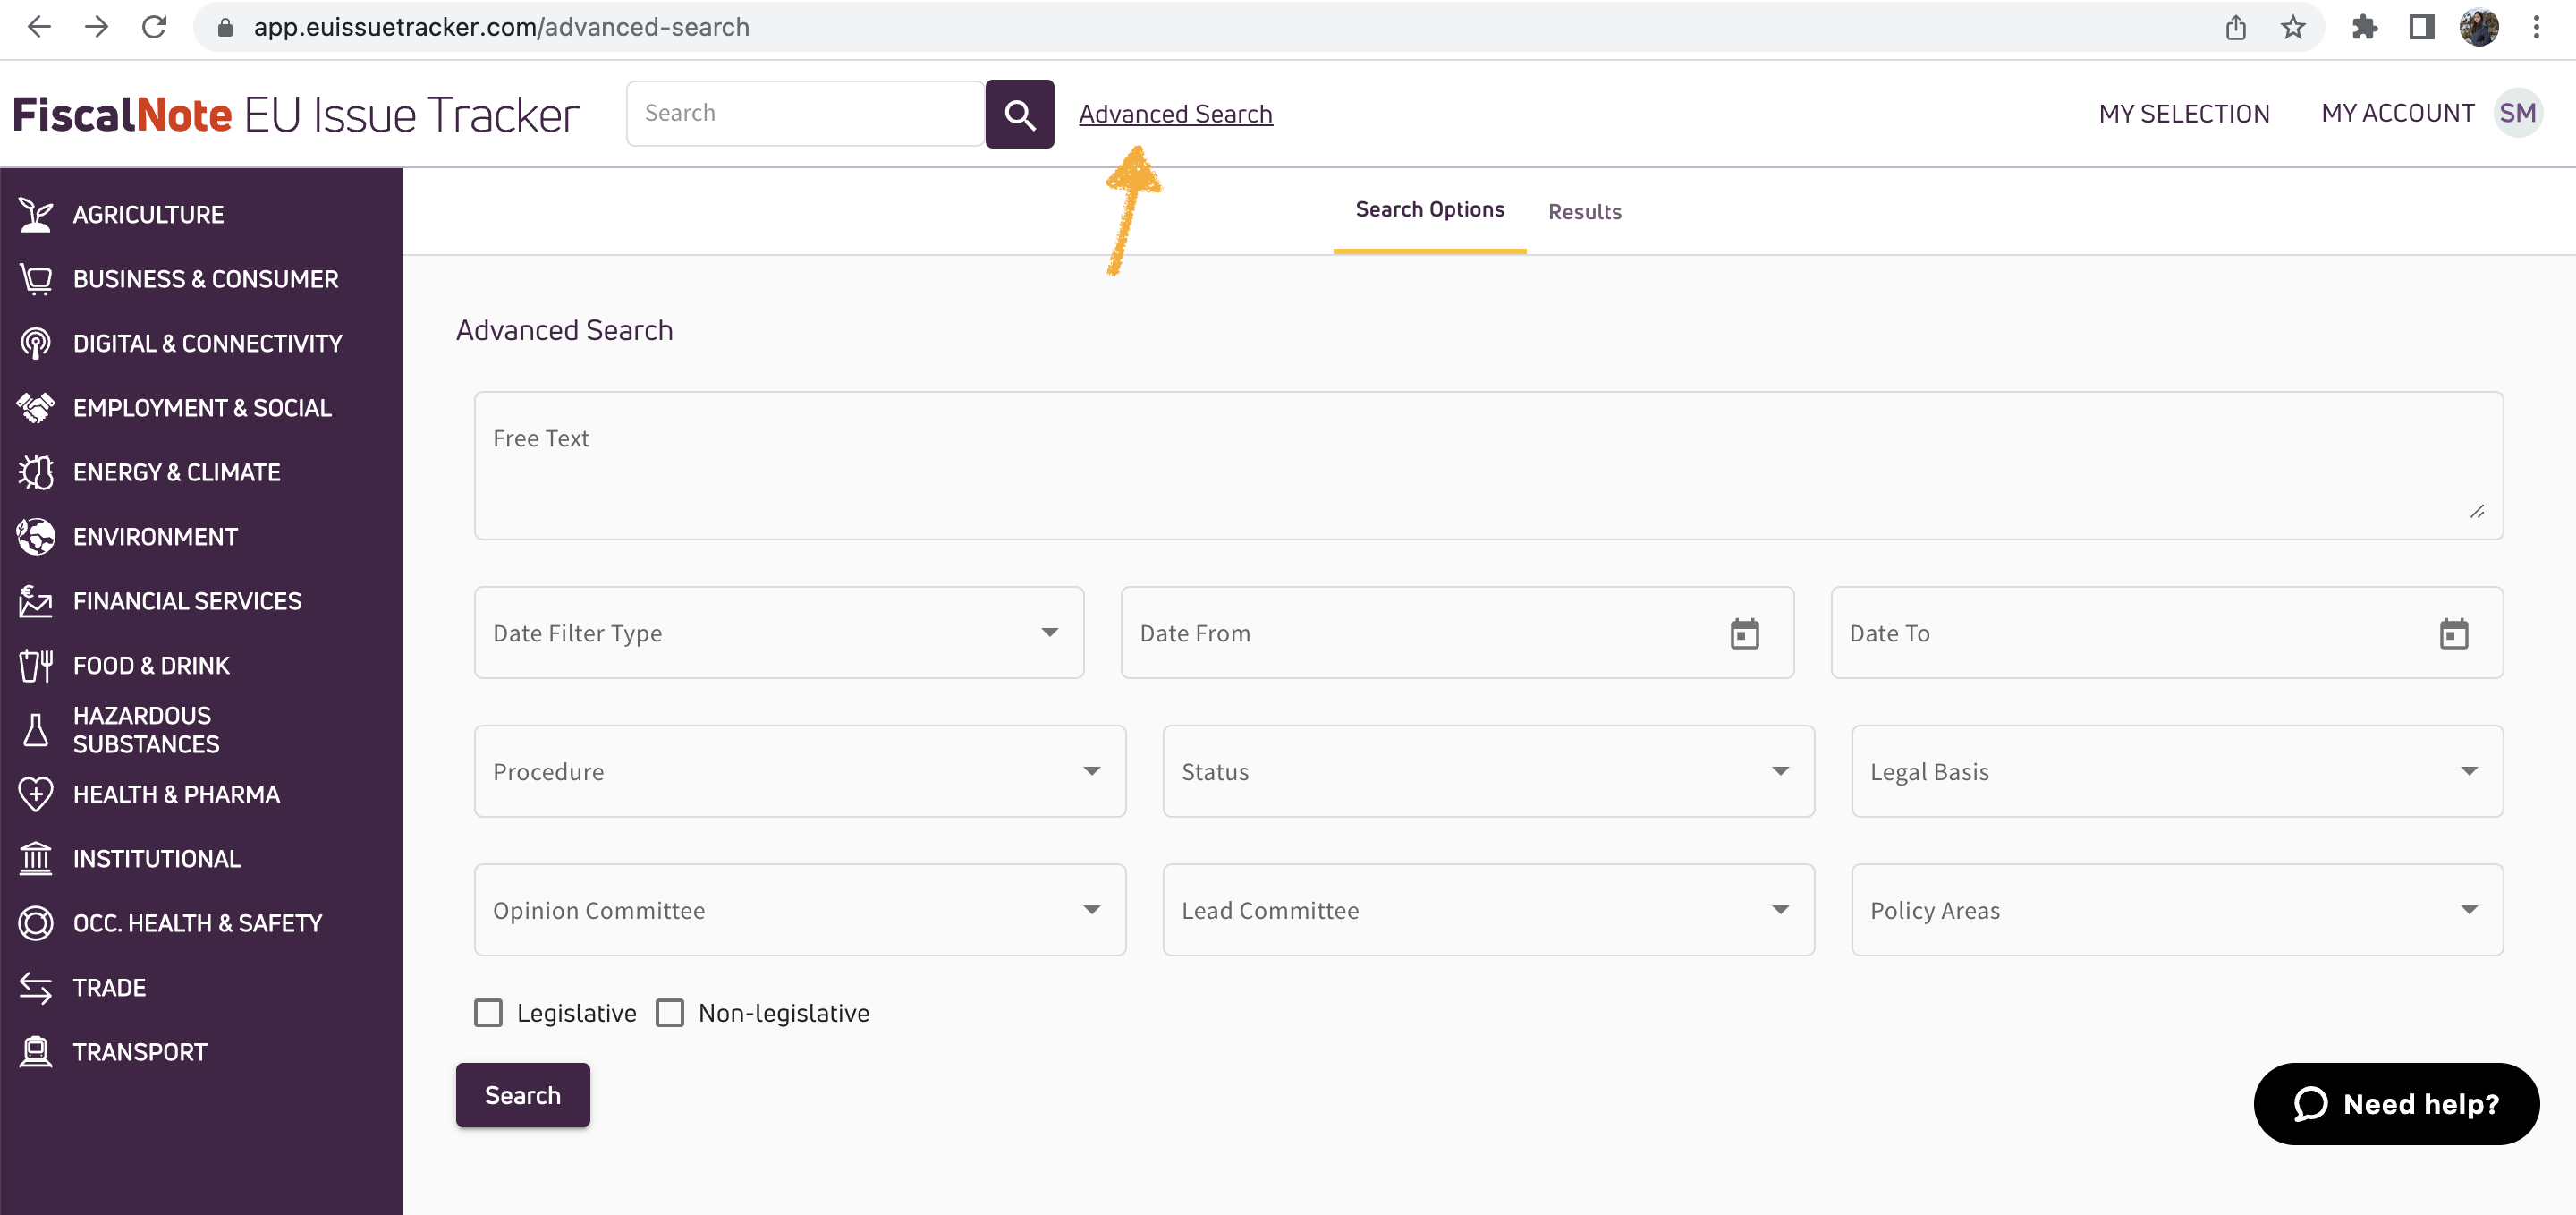Click the browser profile avatar
Image resolution: width=2576 pixels, height=1215 pixels.
pos(2479,27)
